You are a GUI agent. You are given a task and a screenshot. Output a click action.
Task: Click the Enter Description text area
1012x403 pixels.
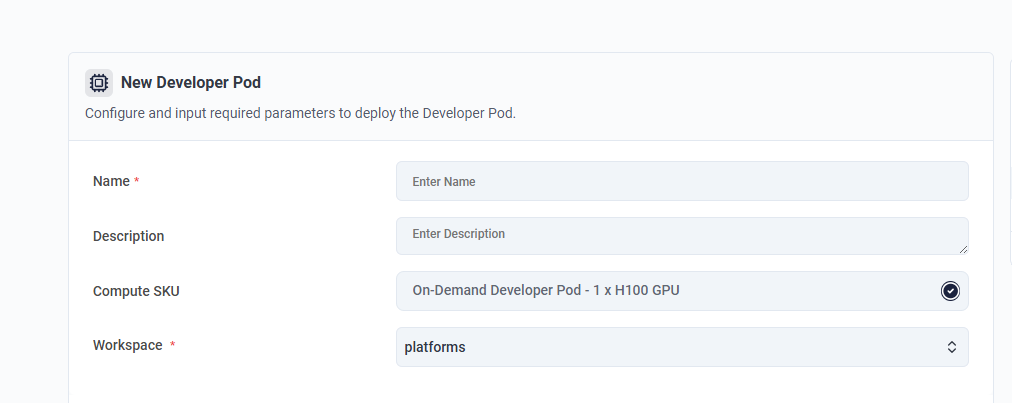click(x=682, y=236)
